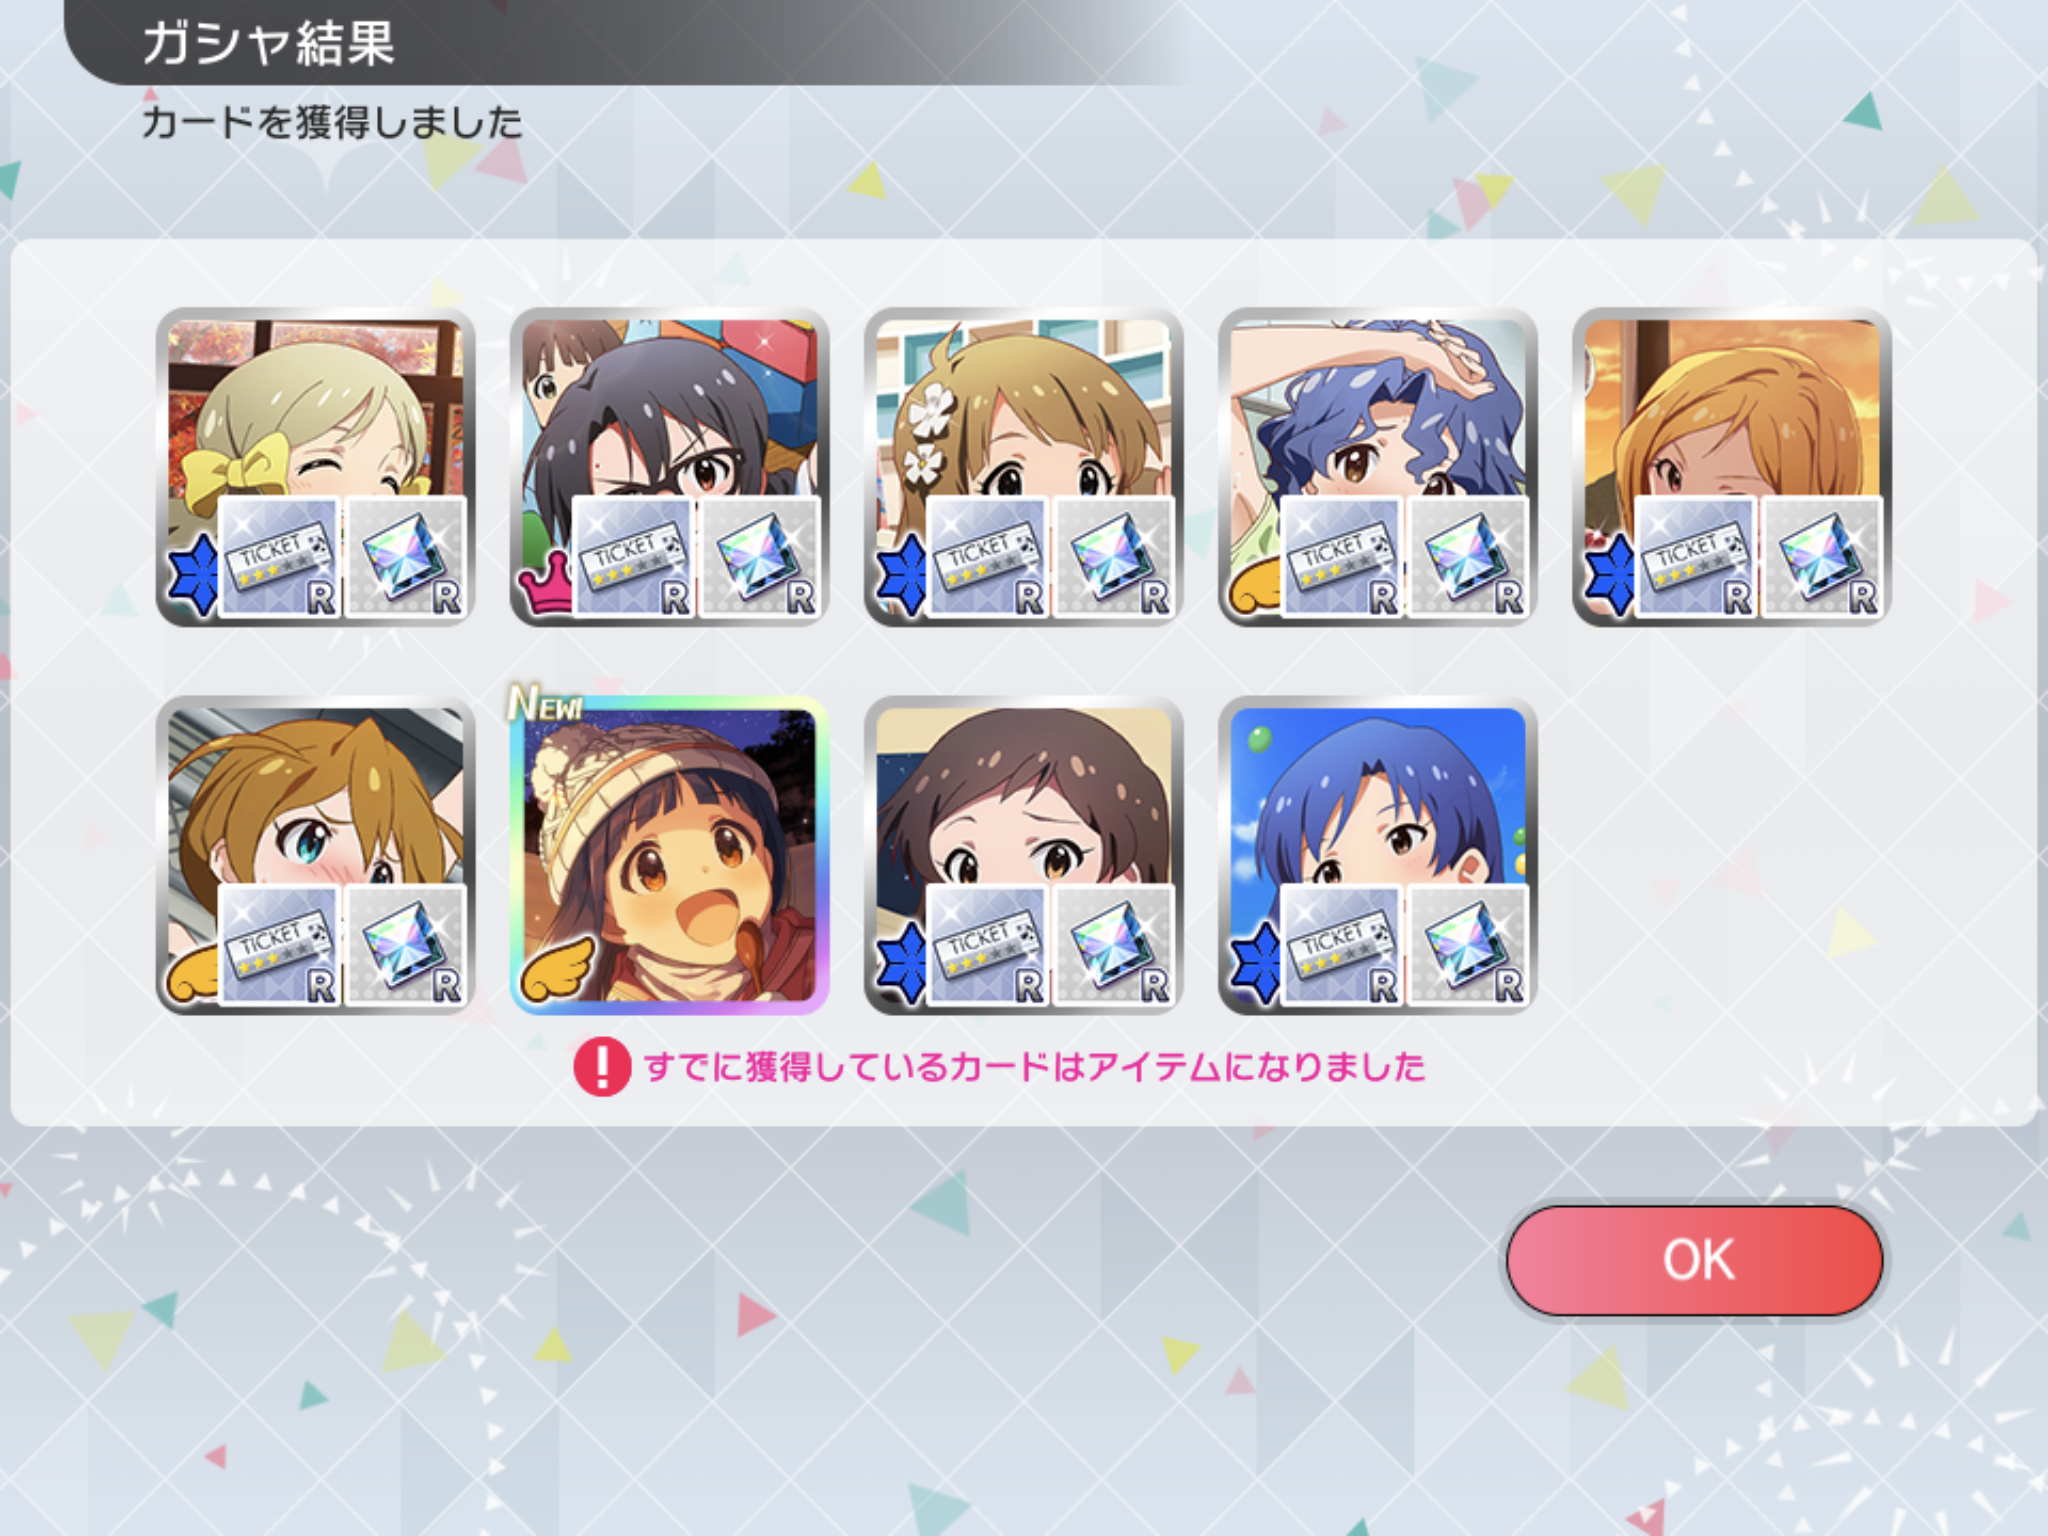Select the short dark-brown-haired girl card
Image resolution: width=2048 pixels, height=1536 pixels.
click(x=1023, y=855)
